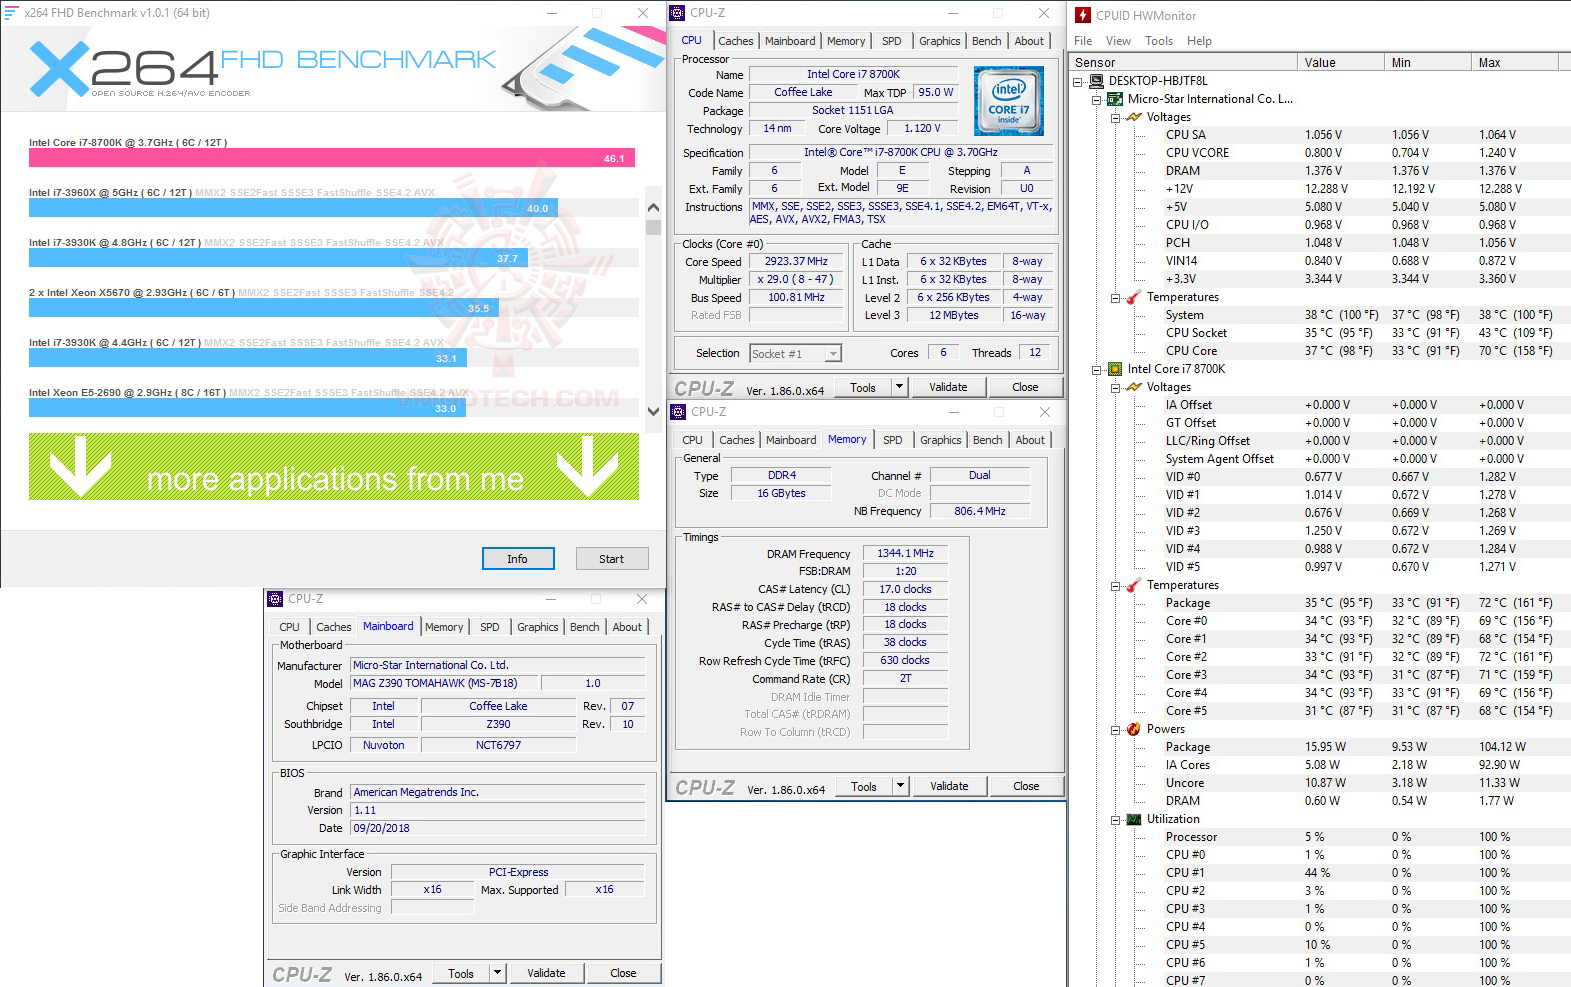This screenshot has height=987, width=1571.
Task: Click the Max column header in HWMonitor
Action: tap(1514, 62)
